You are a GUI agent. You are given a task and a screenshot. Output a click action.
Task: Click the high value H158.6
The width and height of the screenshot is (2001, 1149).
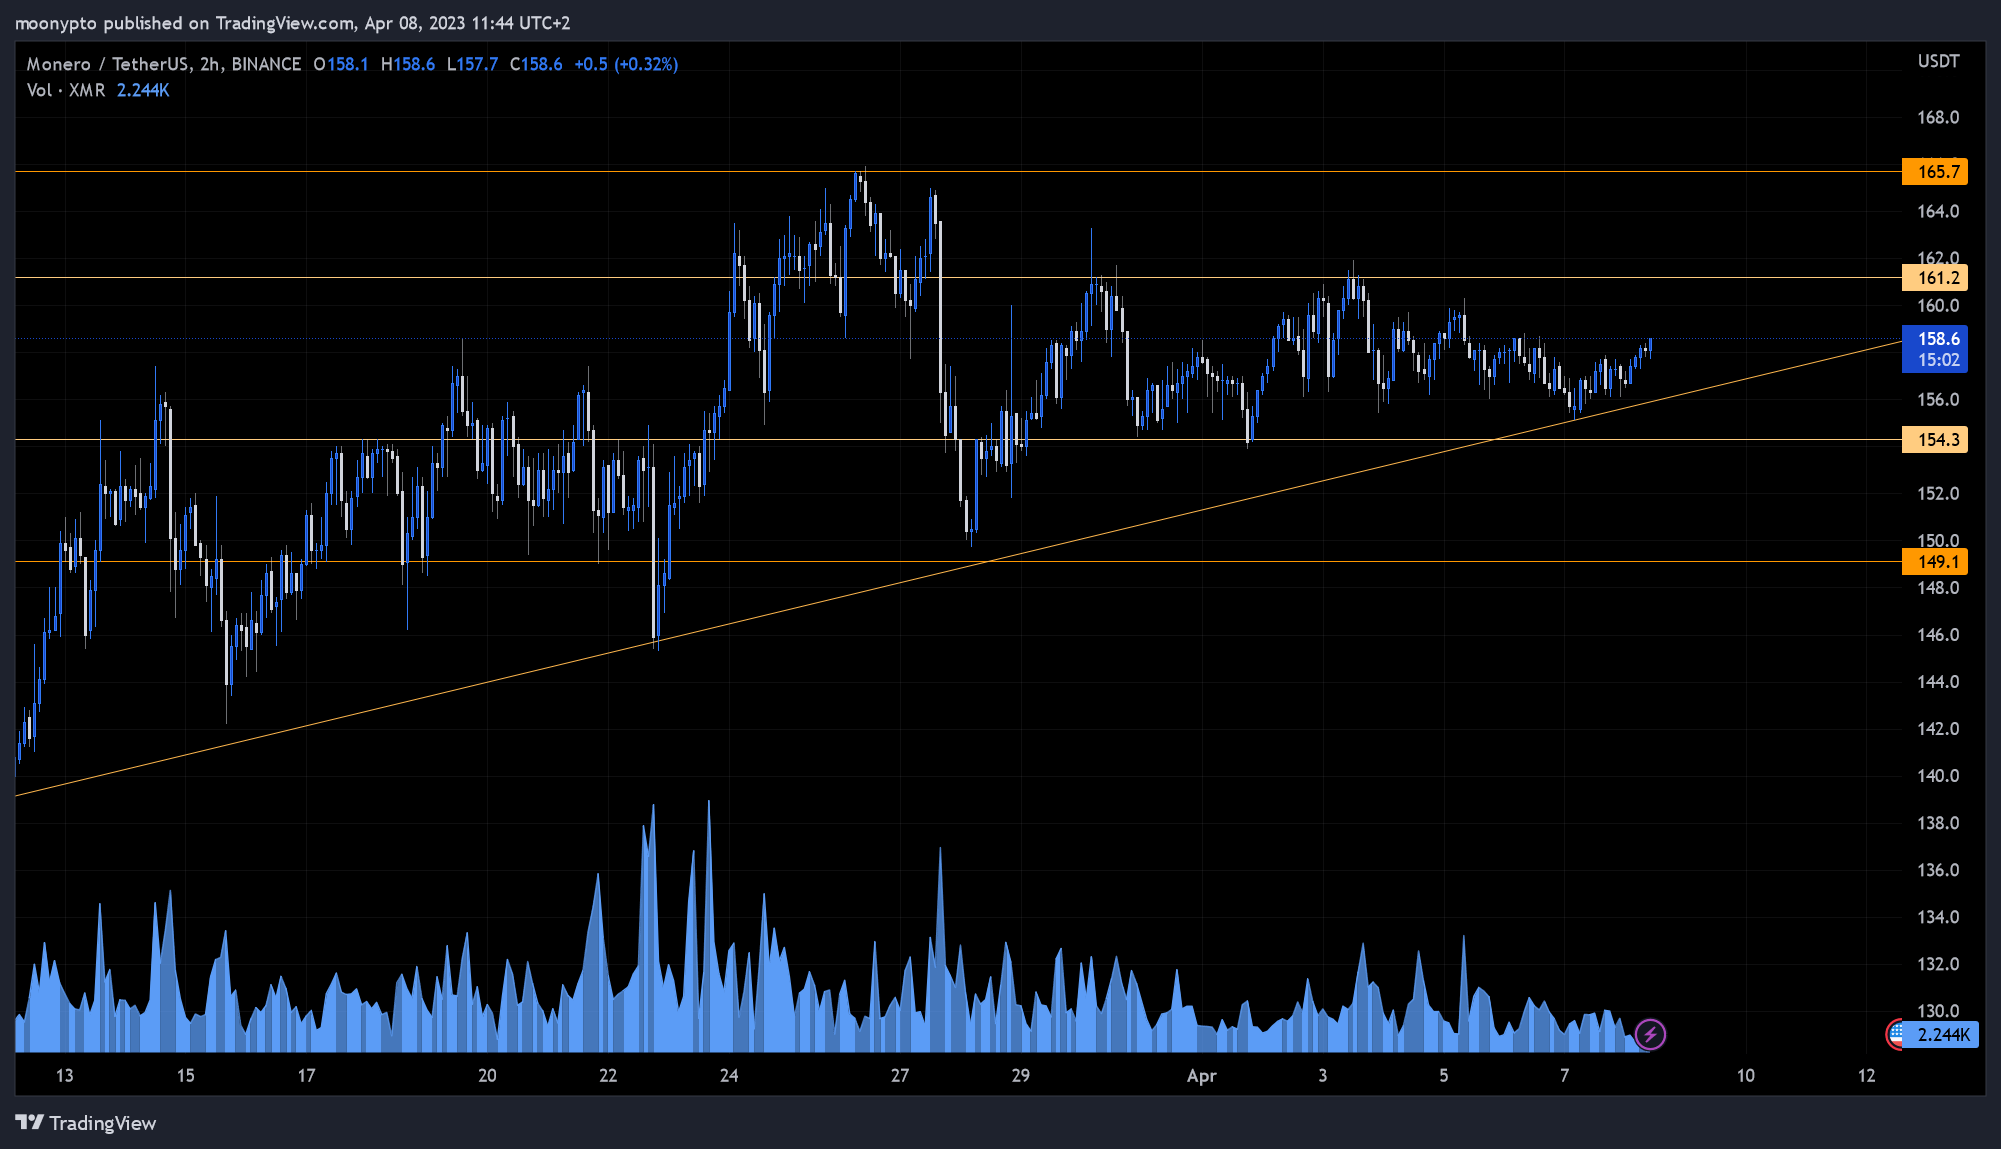(x=408, y=64)
